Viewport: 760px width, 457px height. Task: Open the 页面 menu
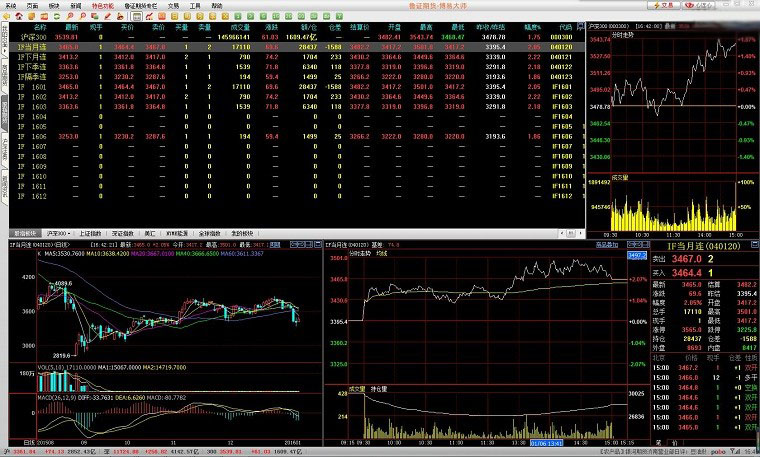coord(32,6)
